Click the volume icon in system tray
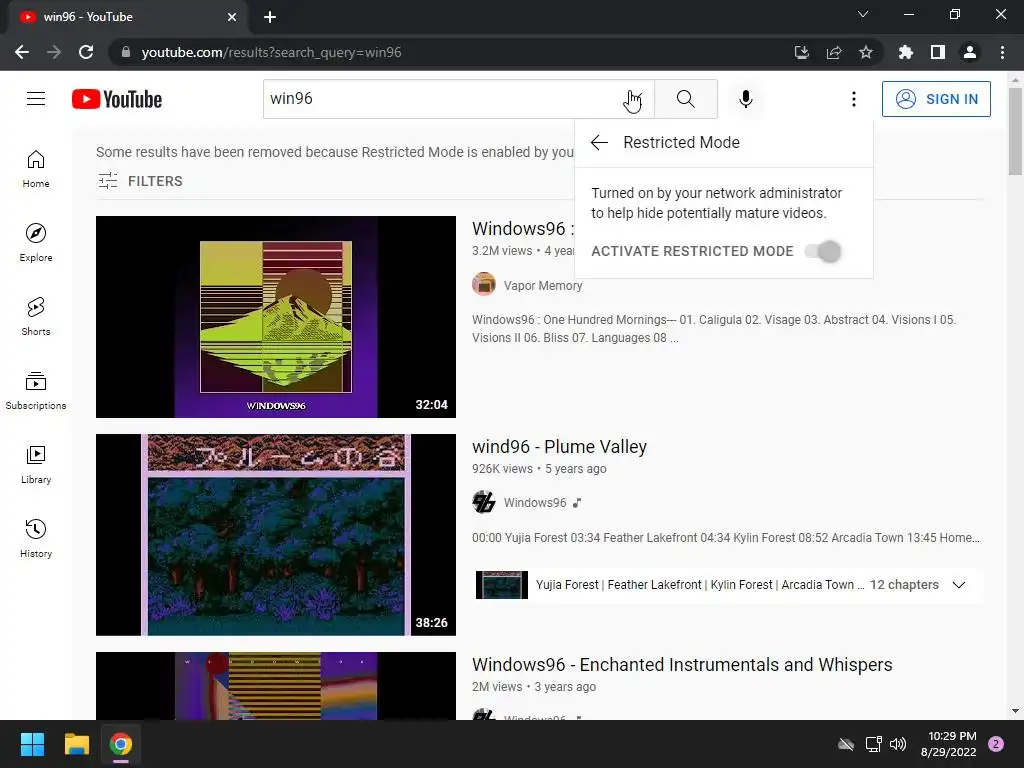The width and height of the screenshot is (1024, 768). [898, 744]
